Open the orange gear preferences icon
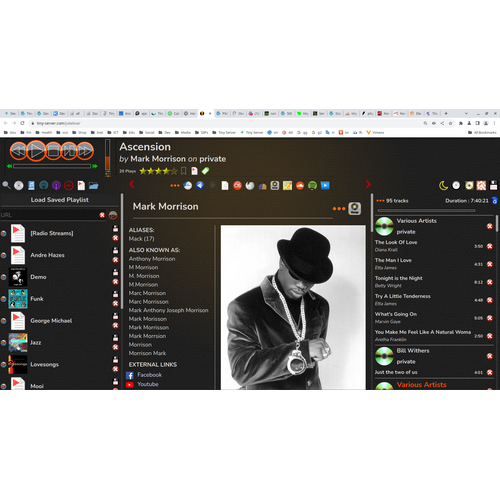 481,185
